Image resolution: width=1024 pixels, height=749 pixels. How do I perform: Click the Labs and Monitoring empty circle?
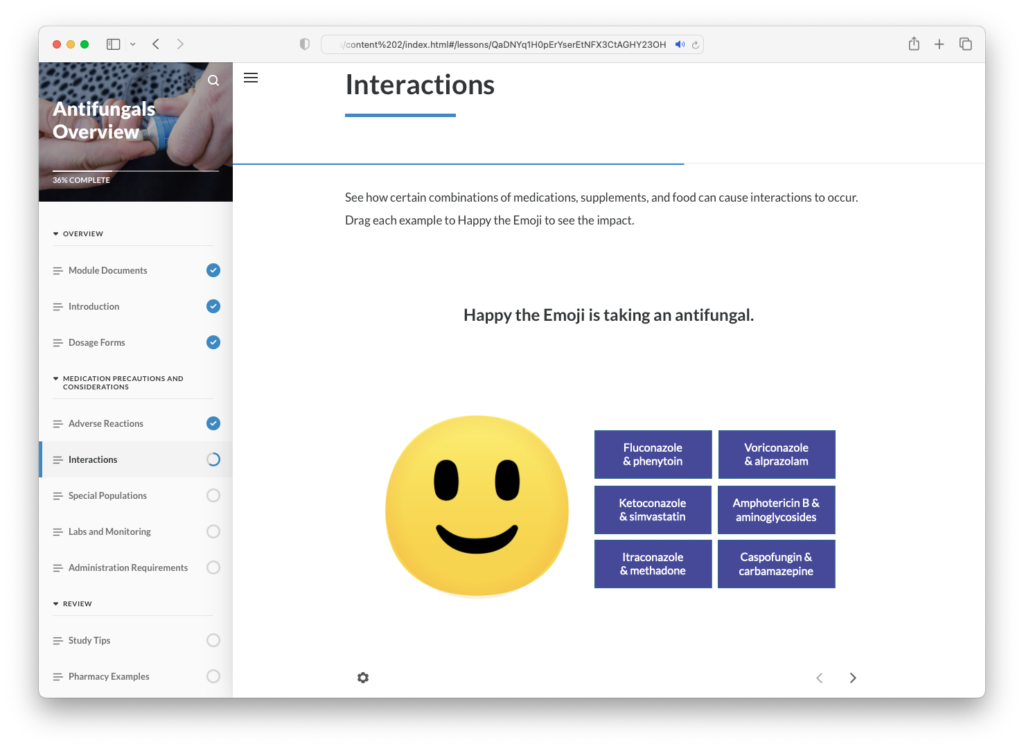[x=213, y=532]
